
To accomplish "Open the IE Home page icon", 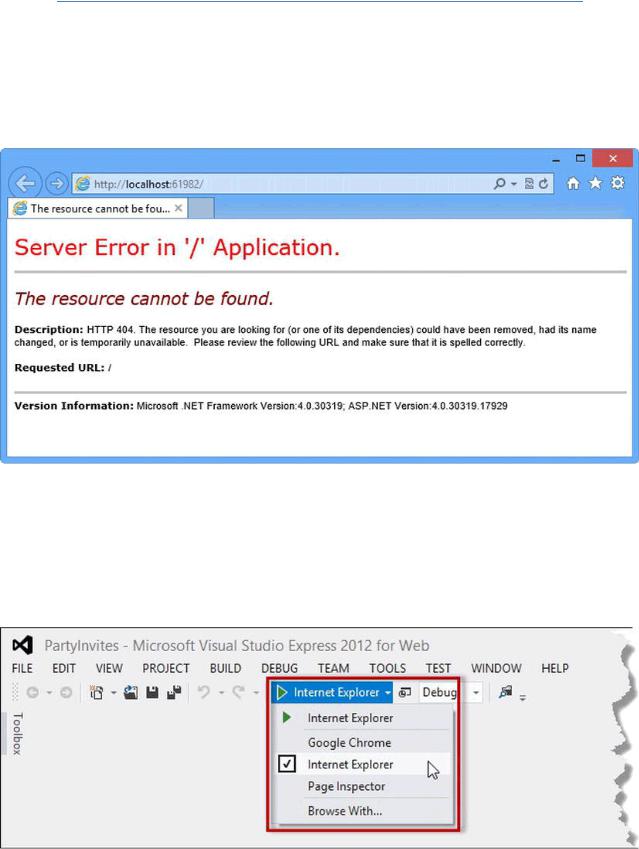I will click(x=572, y=184).
